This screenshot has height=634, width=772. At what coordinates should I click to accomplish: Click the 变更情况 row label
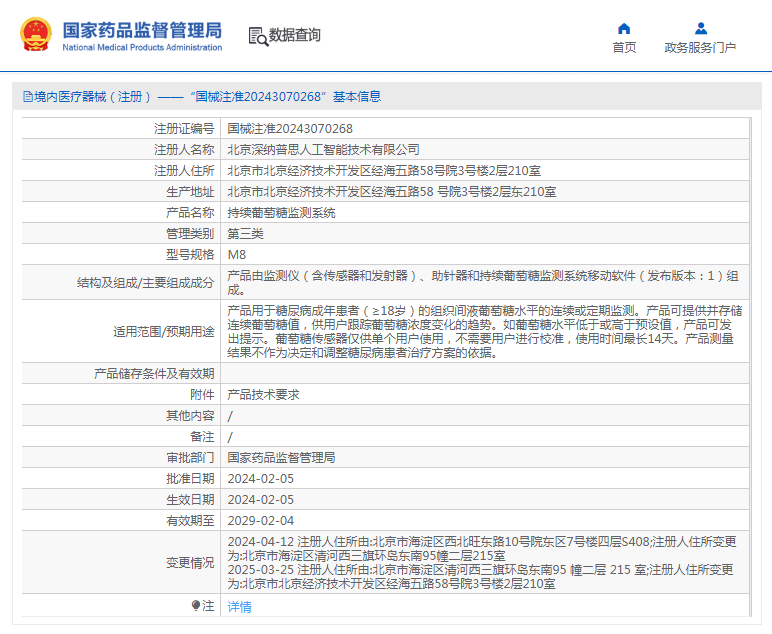(190, 562)
